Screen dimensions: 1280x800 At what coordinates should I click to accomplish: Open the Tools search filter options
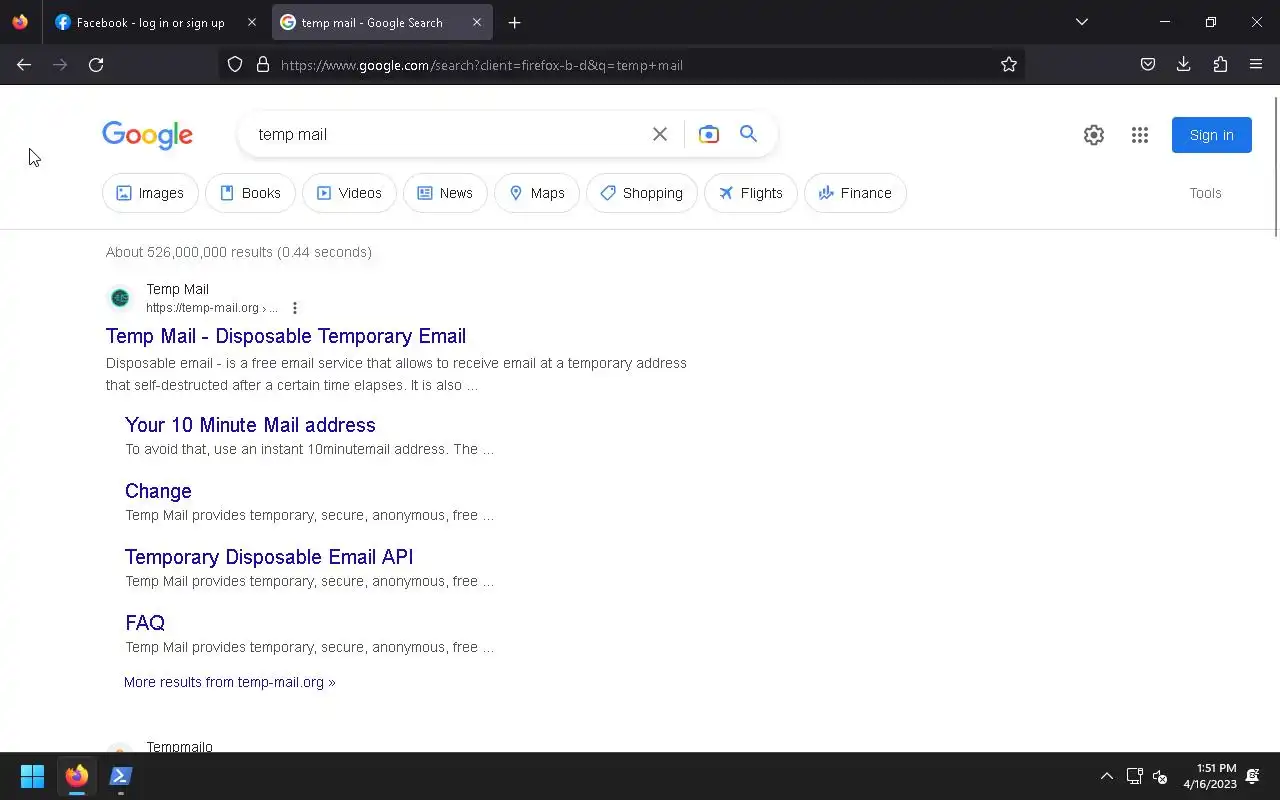(1205, 193)
